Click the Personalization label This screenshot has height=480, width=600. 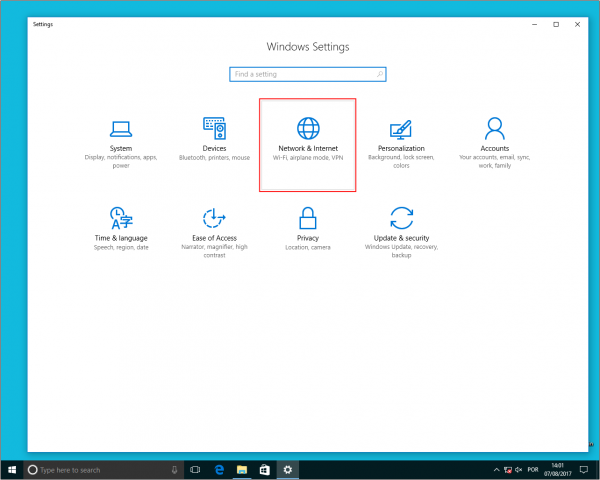[x=401, y=149]
